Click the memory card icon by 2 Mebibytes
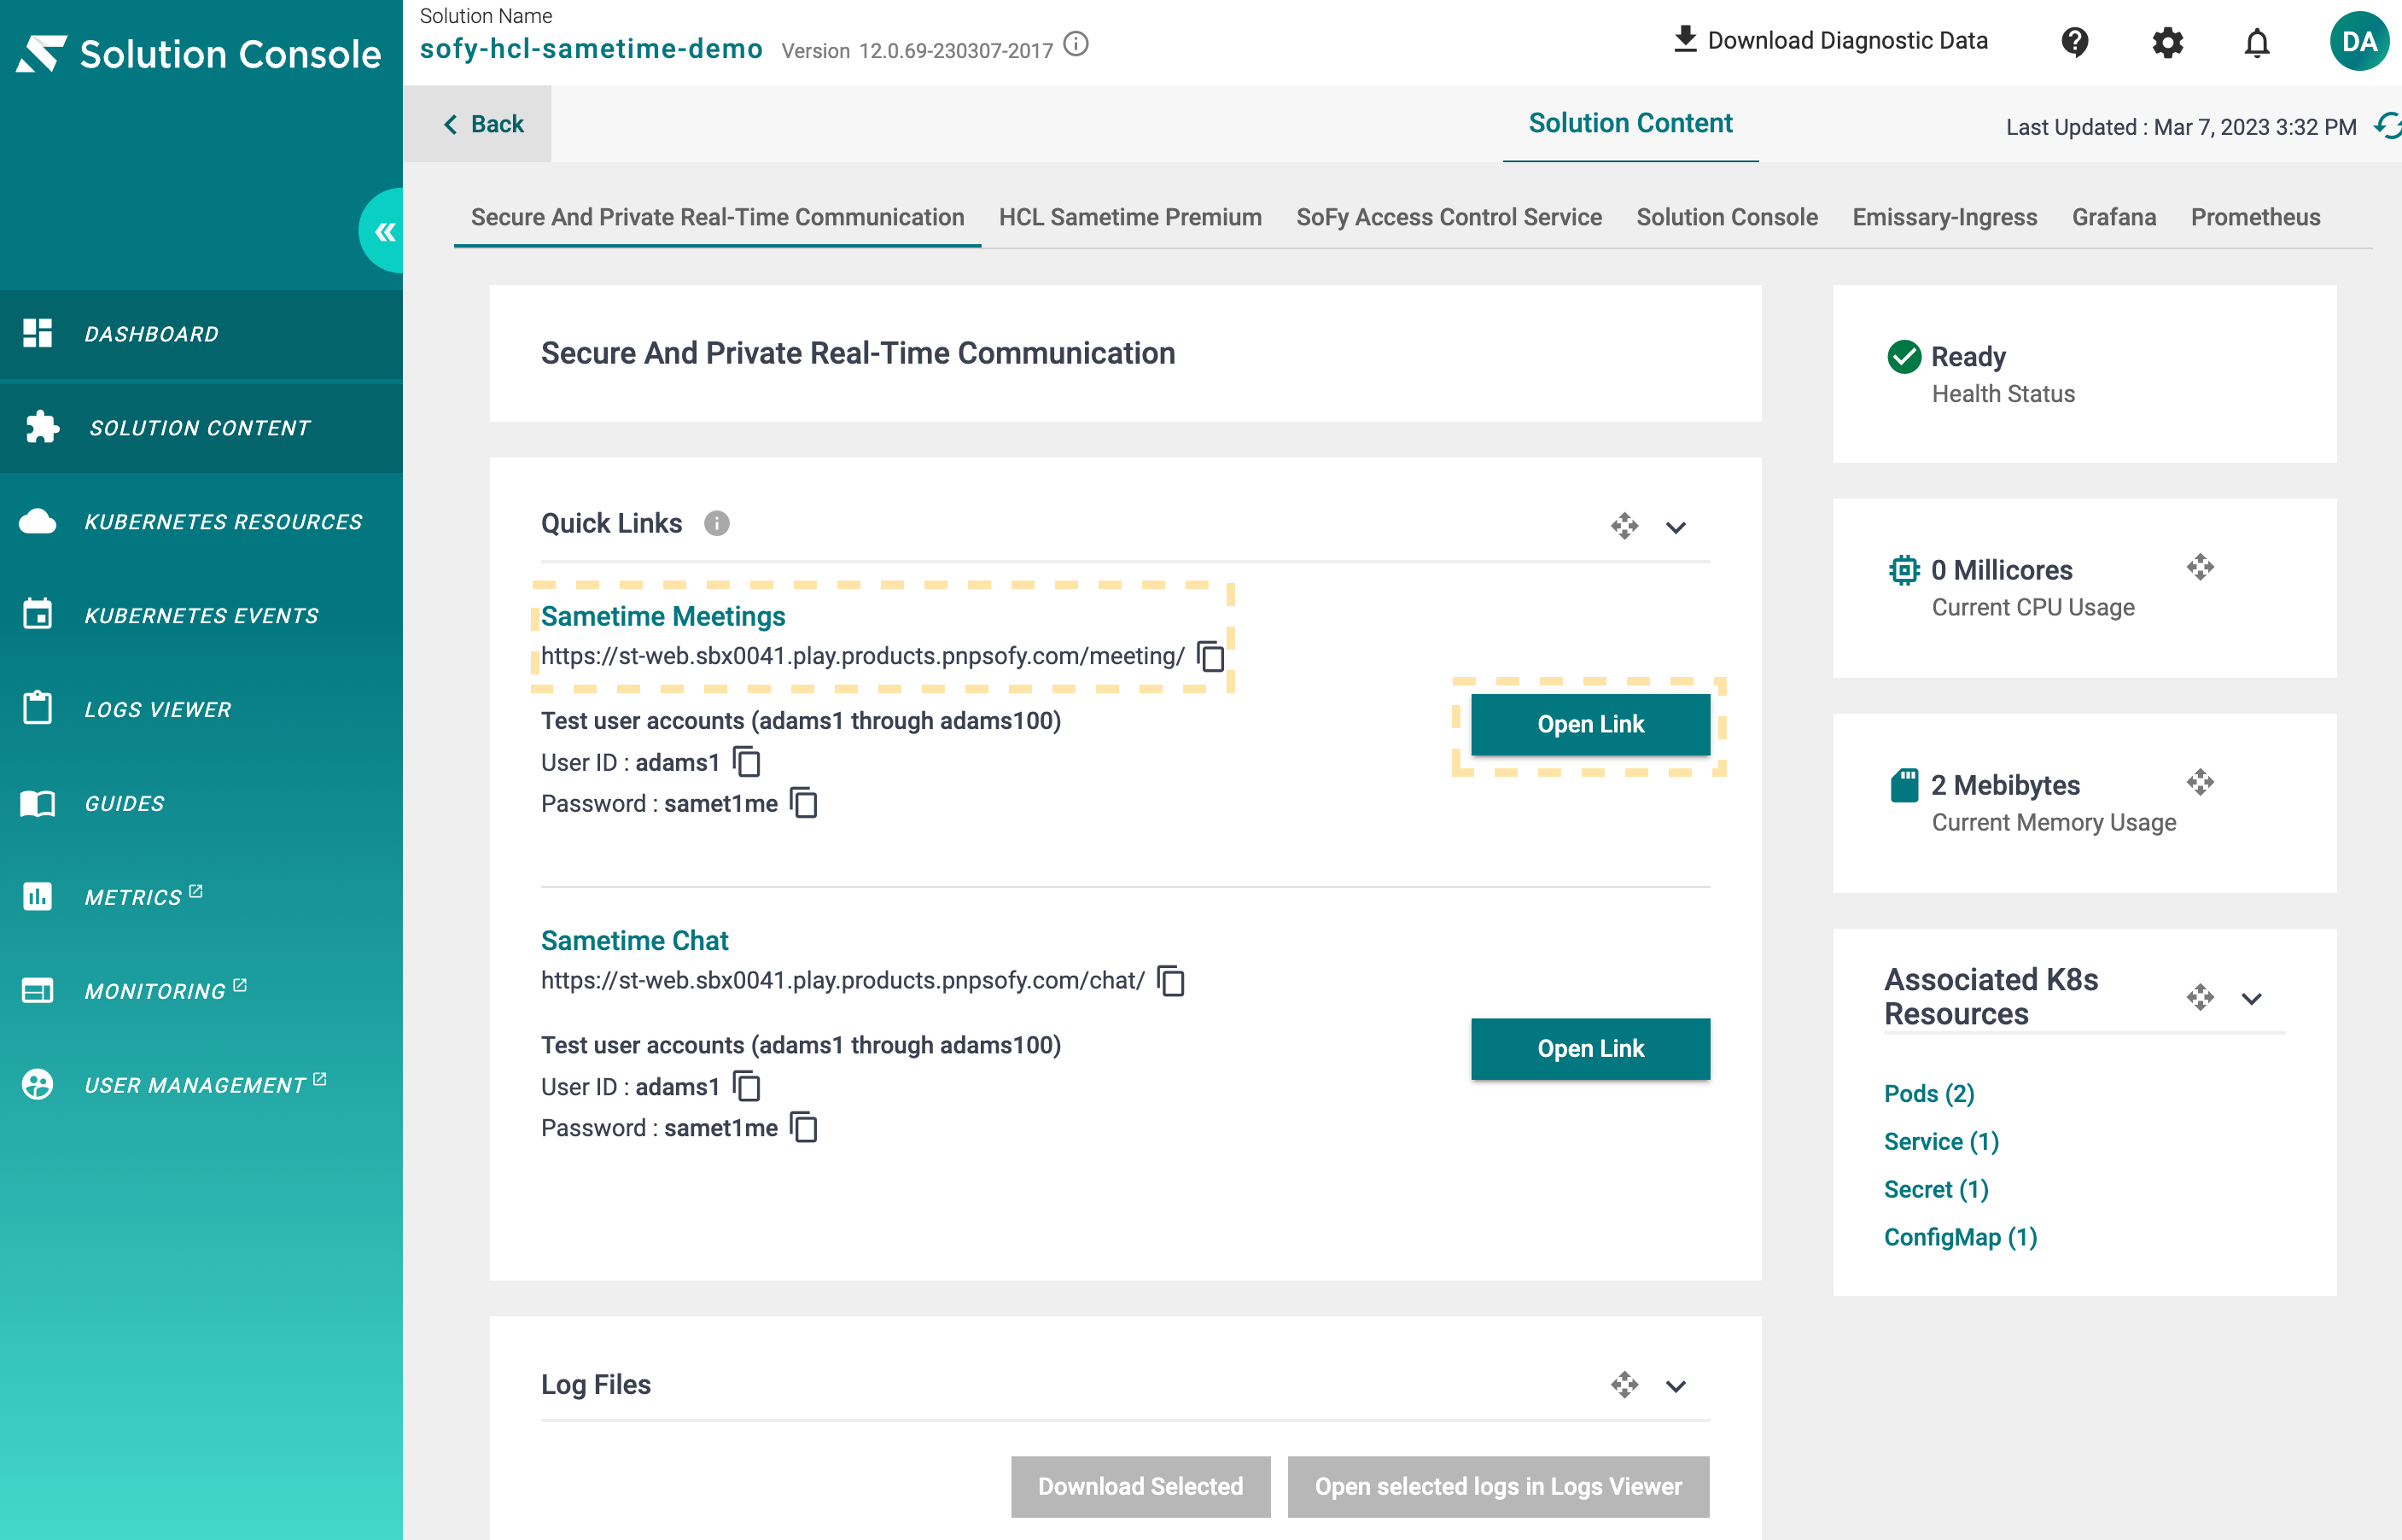The height and width of the screenshot is (1540, 2402). click(x=1904, y=785)
